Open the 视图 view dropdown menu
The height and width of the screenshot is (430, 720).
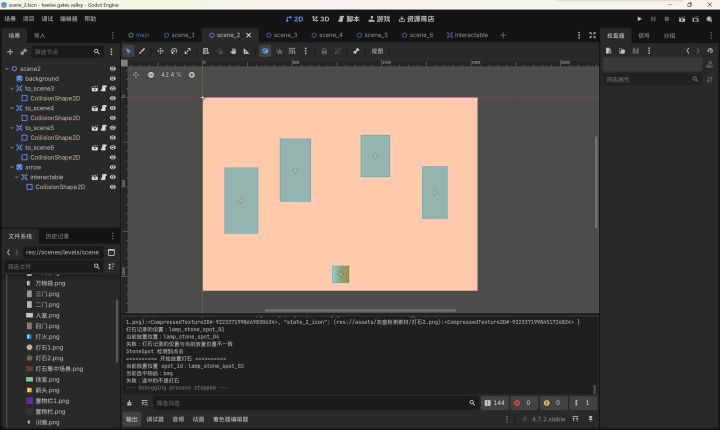coord(377,51)
